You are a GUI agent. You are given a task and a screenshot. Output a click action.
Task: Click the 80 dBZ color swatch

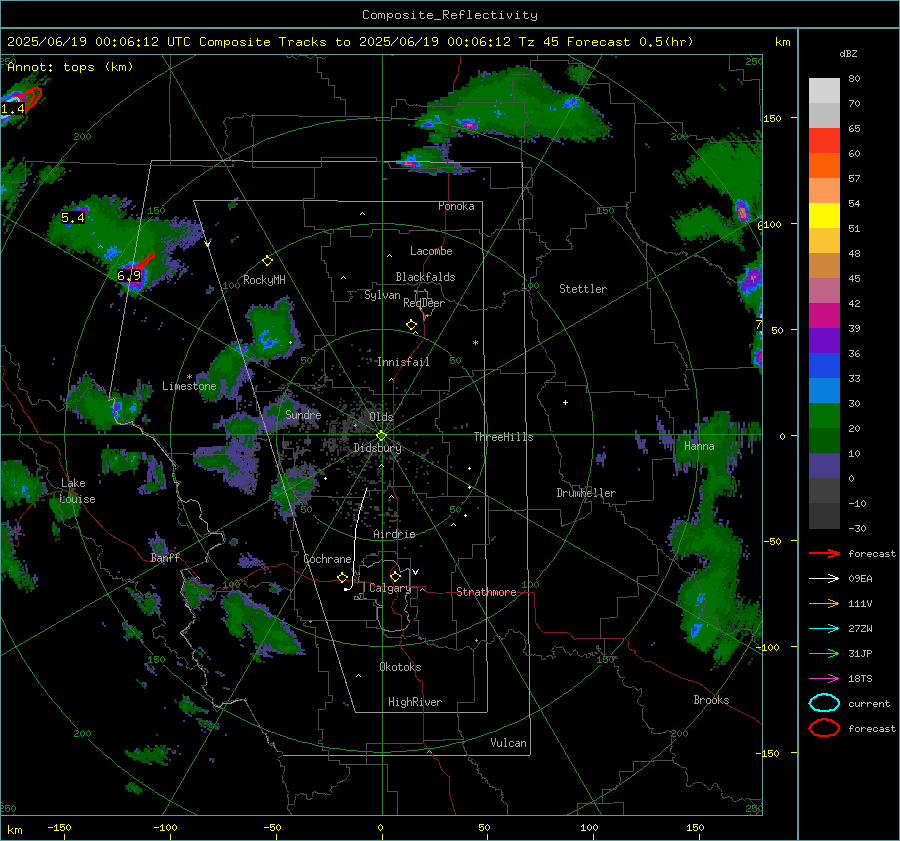(824, 91)
